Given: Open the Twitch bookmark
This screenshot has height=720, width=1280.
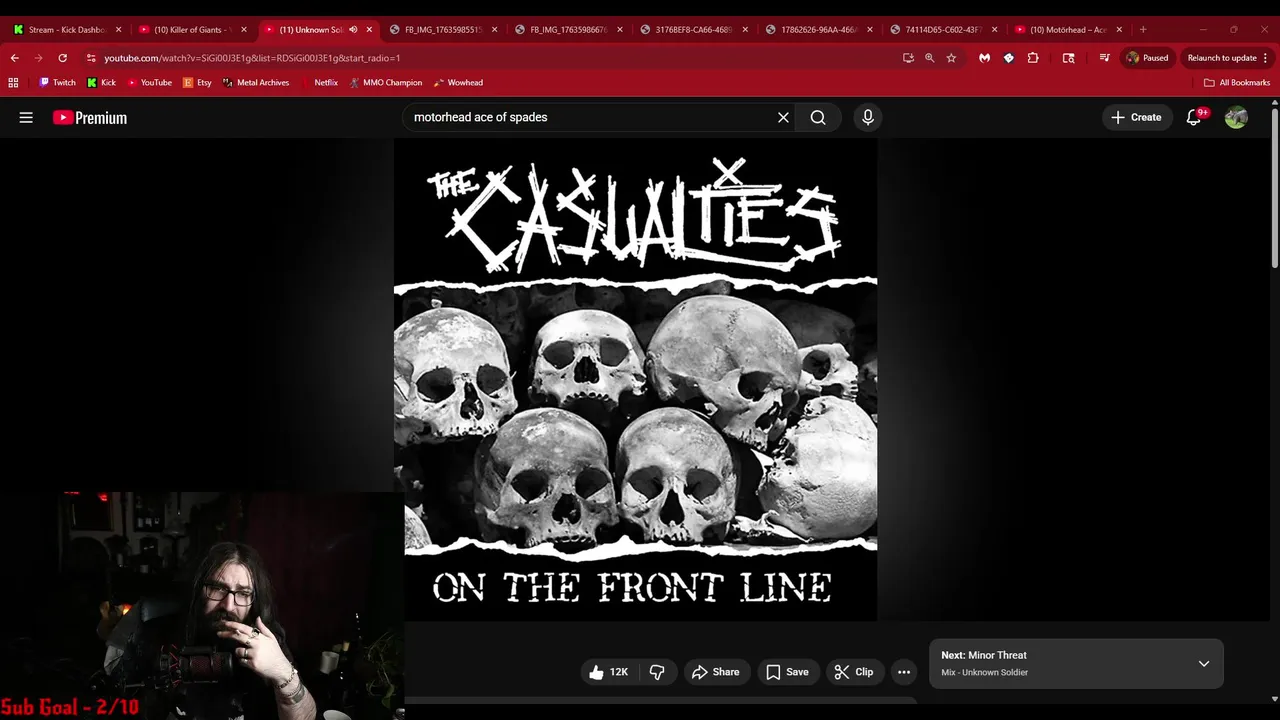Looking at the screenshot, I should 57,83.
